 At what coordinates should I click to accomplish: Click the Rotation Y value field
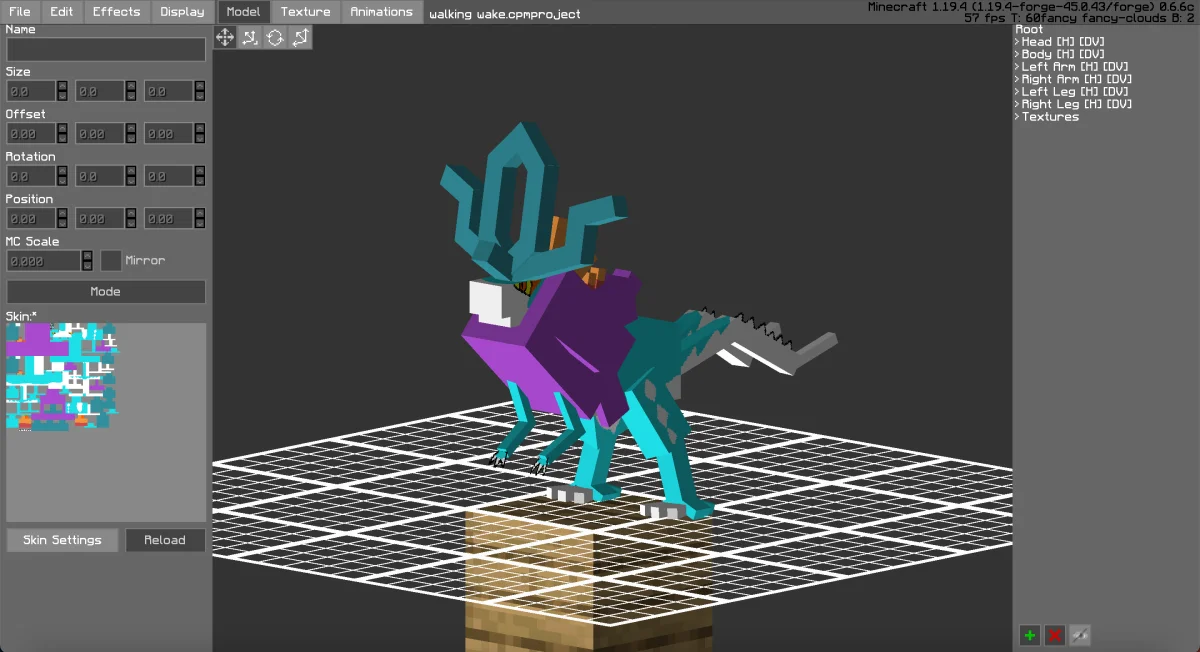click(100, 176)
